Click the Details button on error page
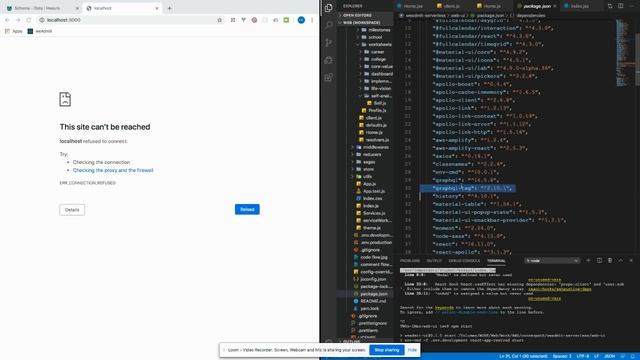The height and width of the screenshot is (360, 640). 72,210
